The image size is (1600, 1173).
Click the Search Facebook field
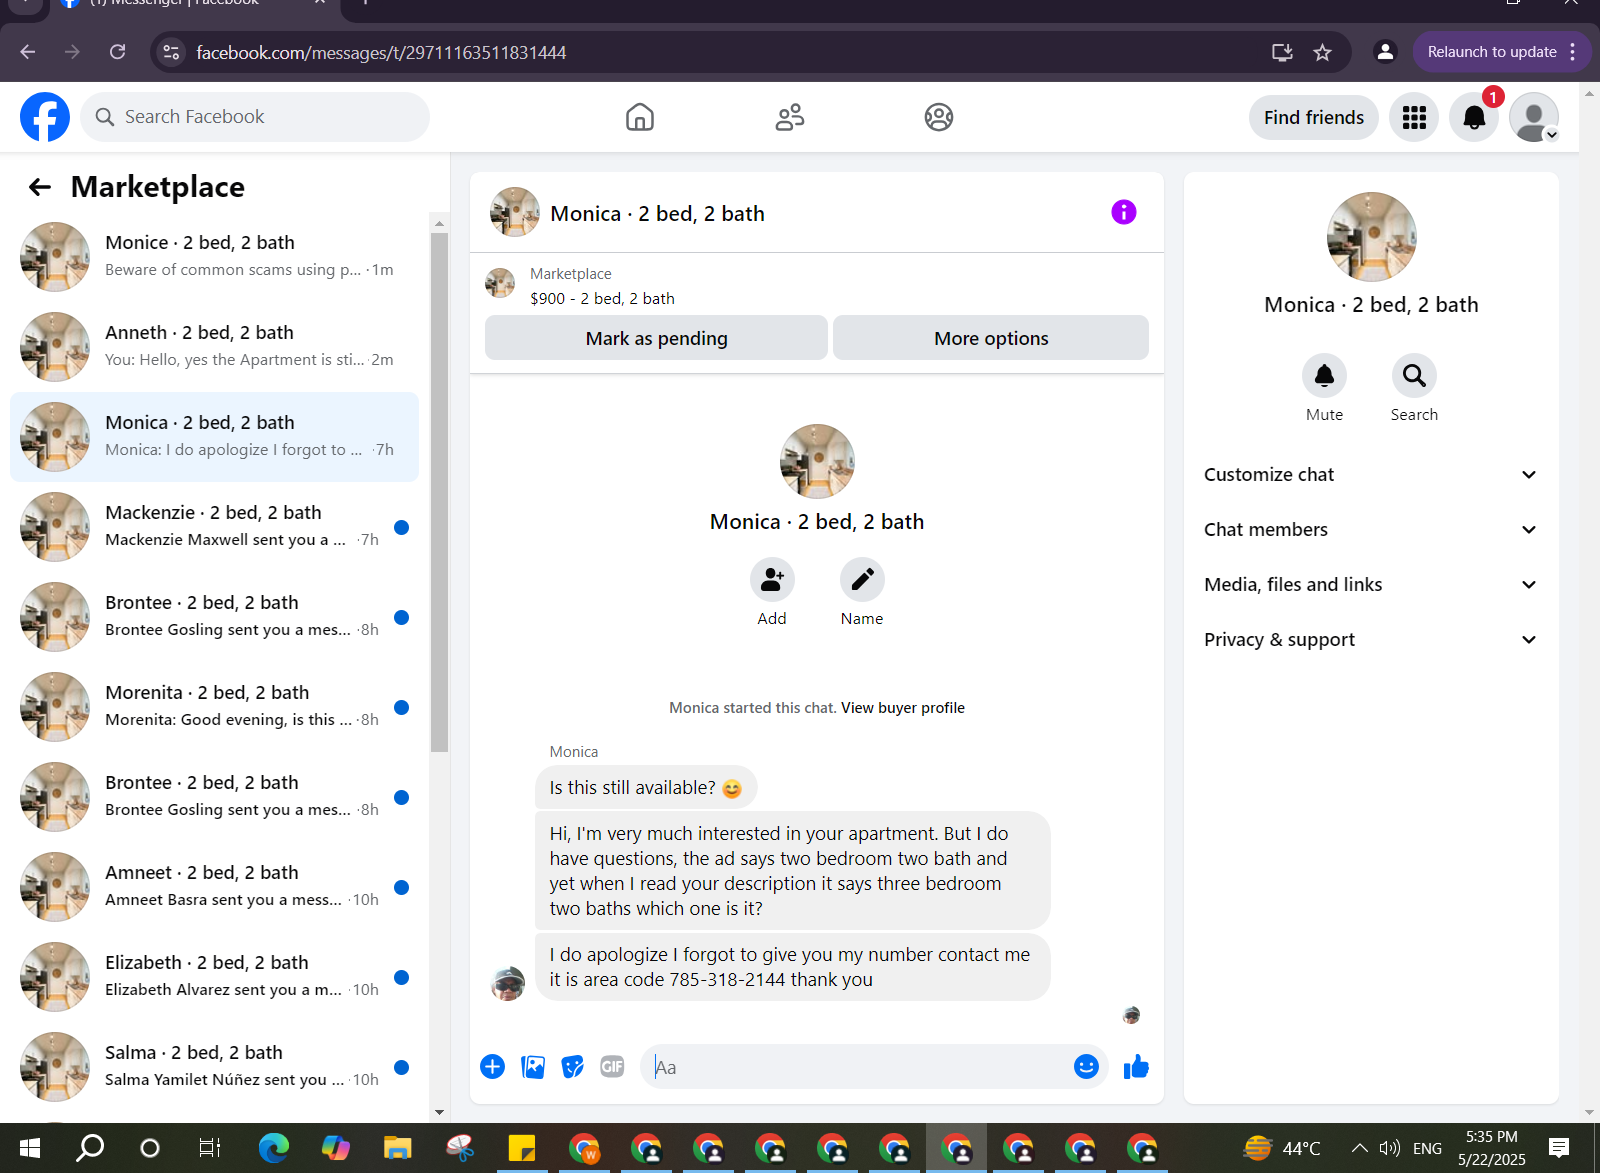pos(255,117)
